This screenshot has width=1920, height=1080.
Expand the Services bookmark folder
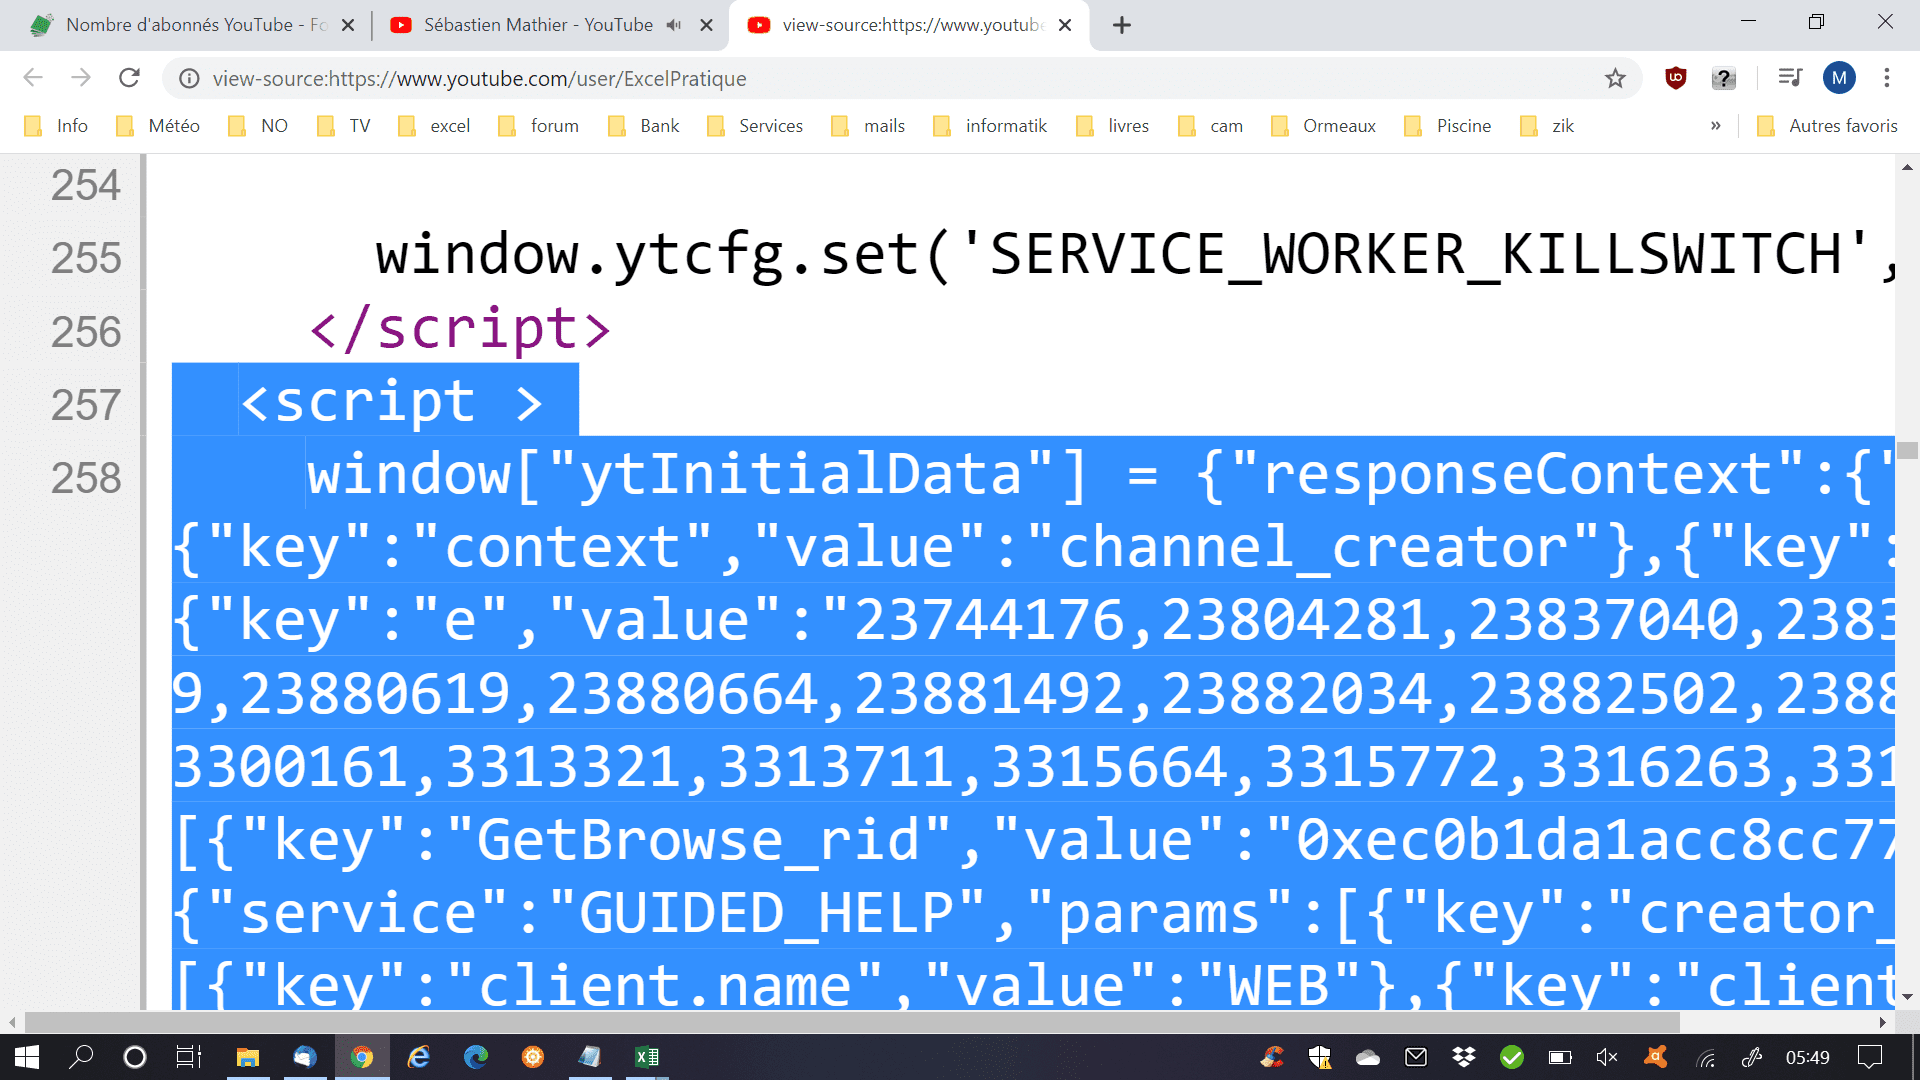click(756, 126)
